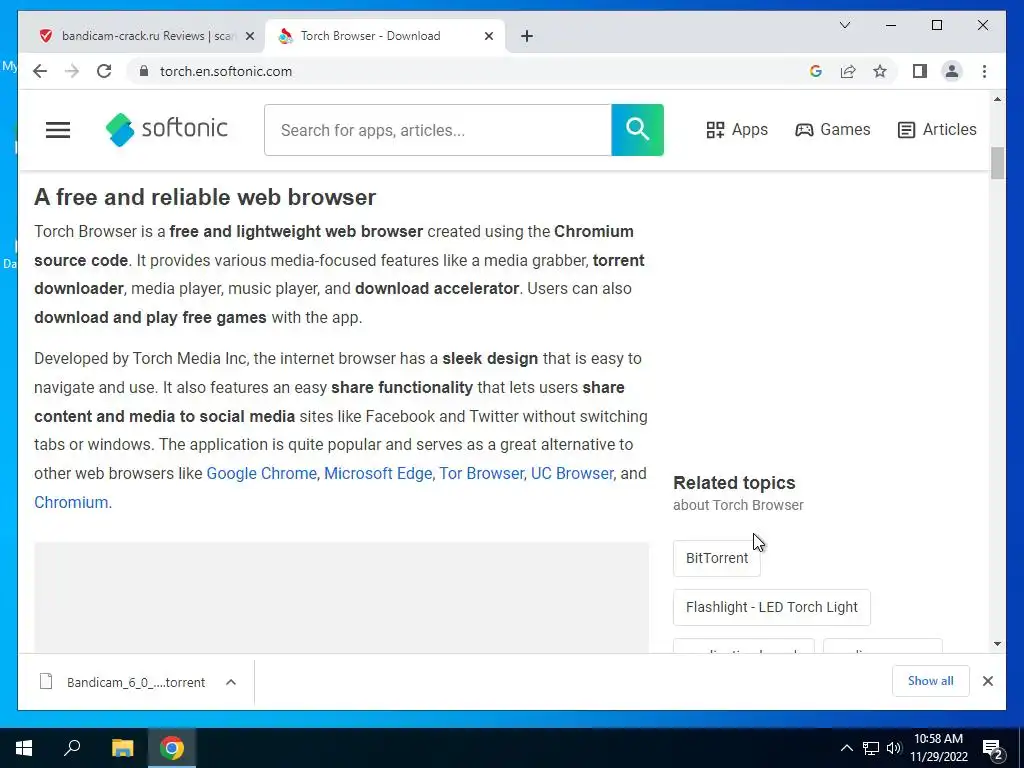
Task: Click the browser forward arrow
Action: click(72, 71)
